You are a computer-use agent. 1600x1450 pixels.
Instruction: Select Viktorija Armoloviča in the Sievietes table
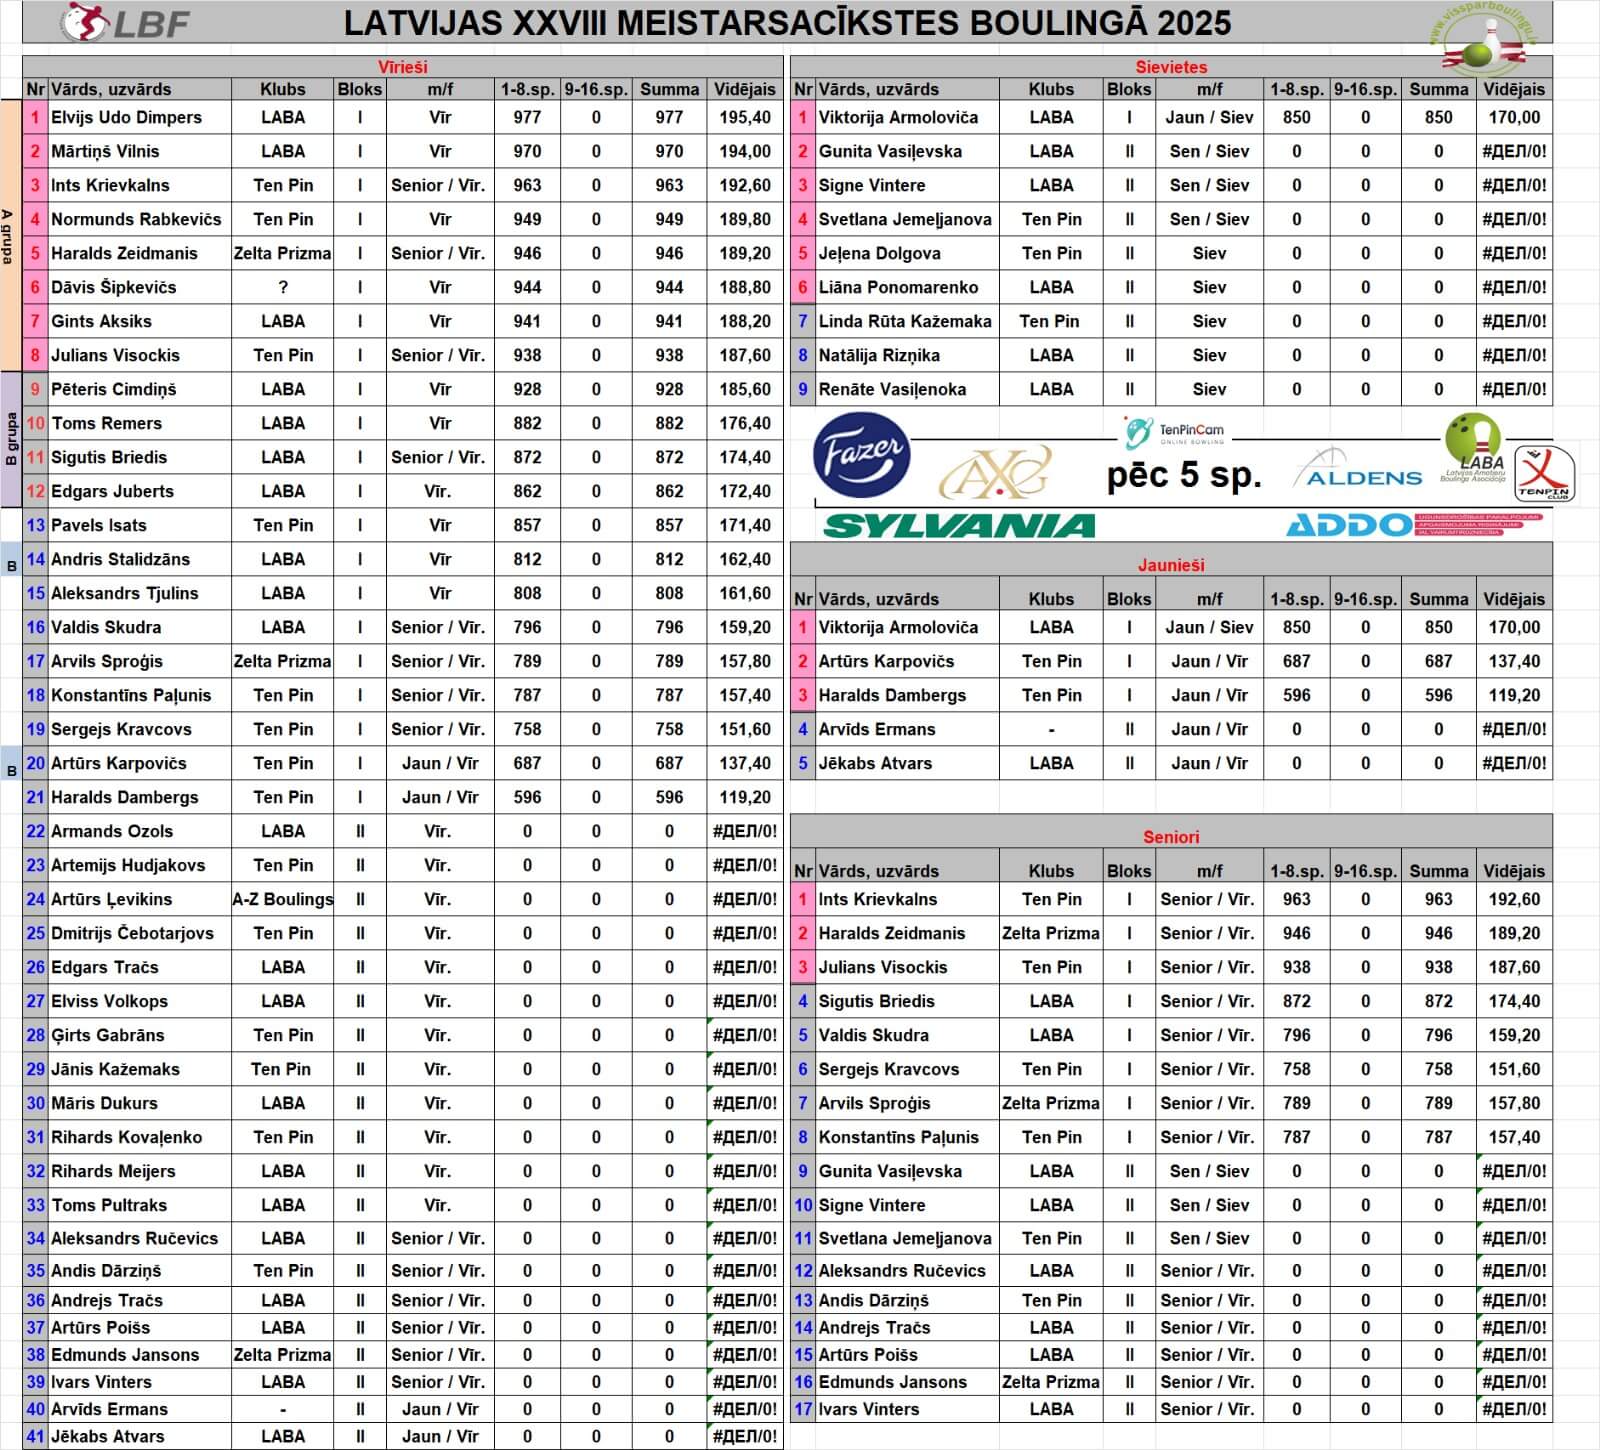click(906, 117)
